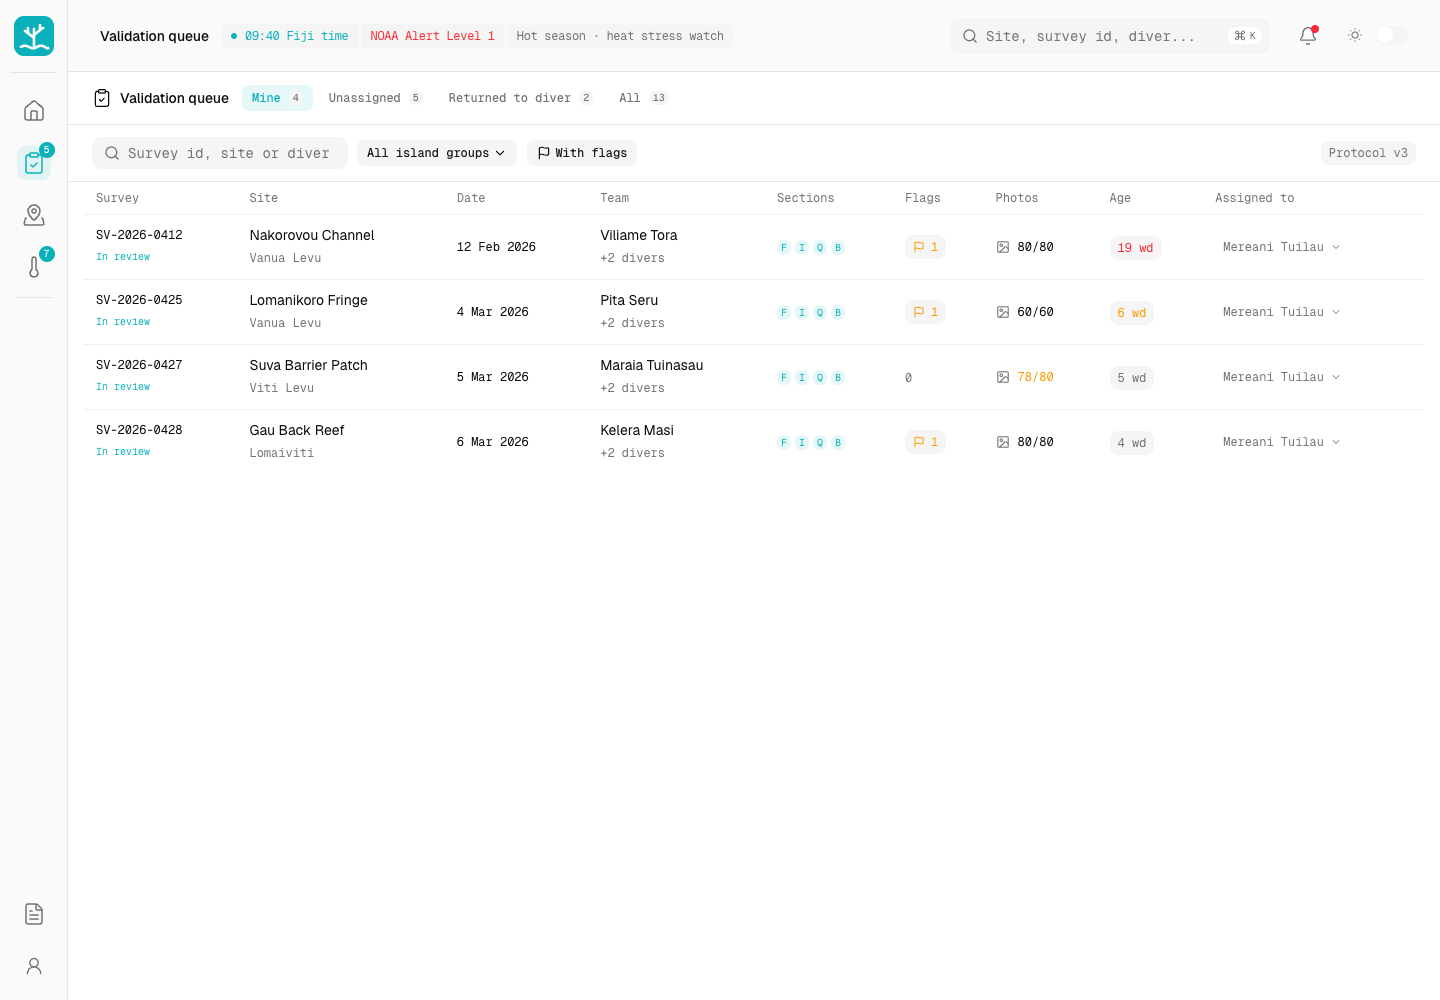1440x1000 pixels.
Task: Click section B chip for Suva Barrier Patch
Action: tap(838, 378)
